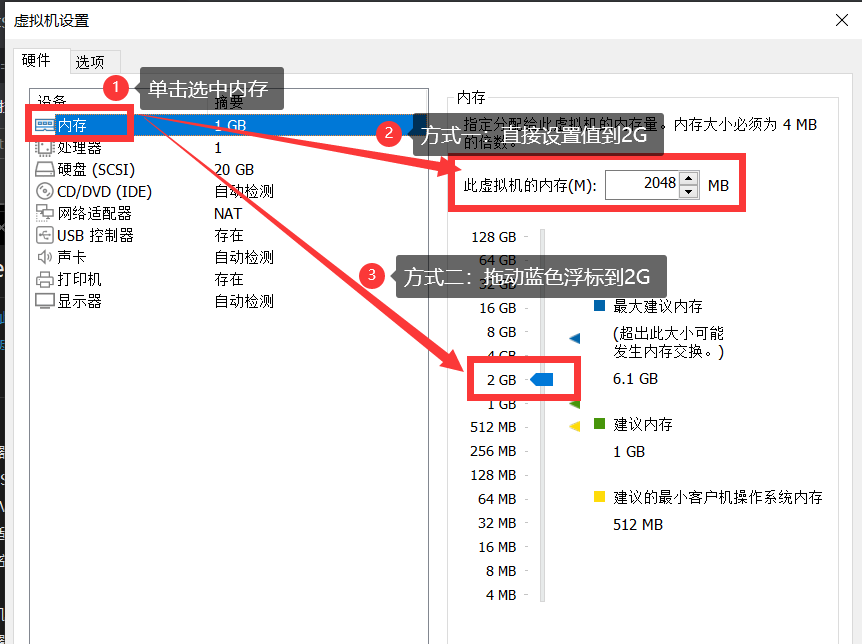Select the 内存 memory device icon

pos(45,125)
